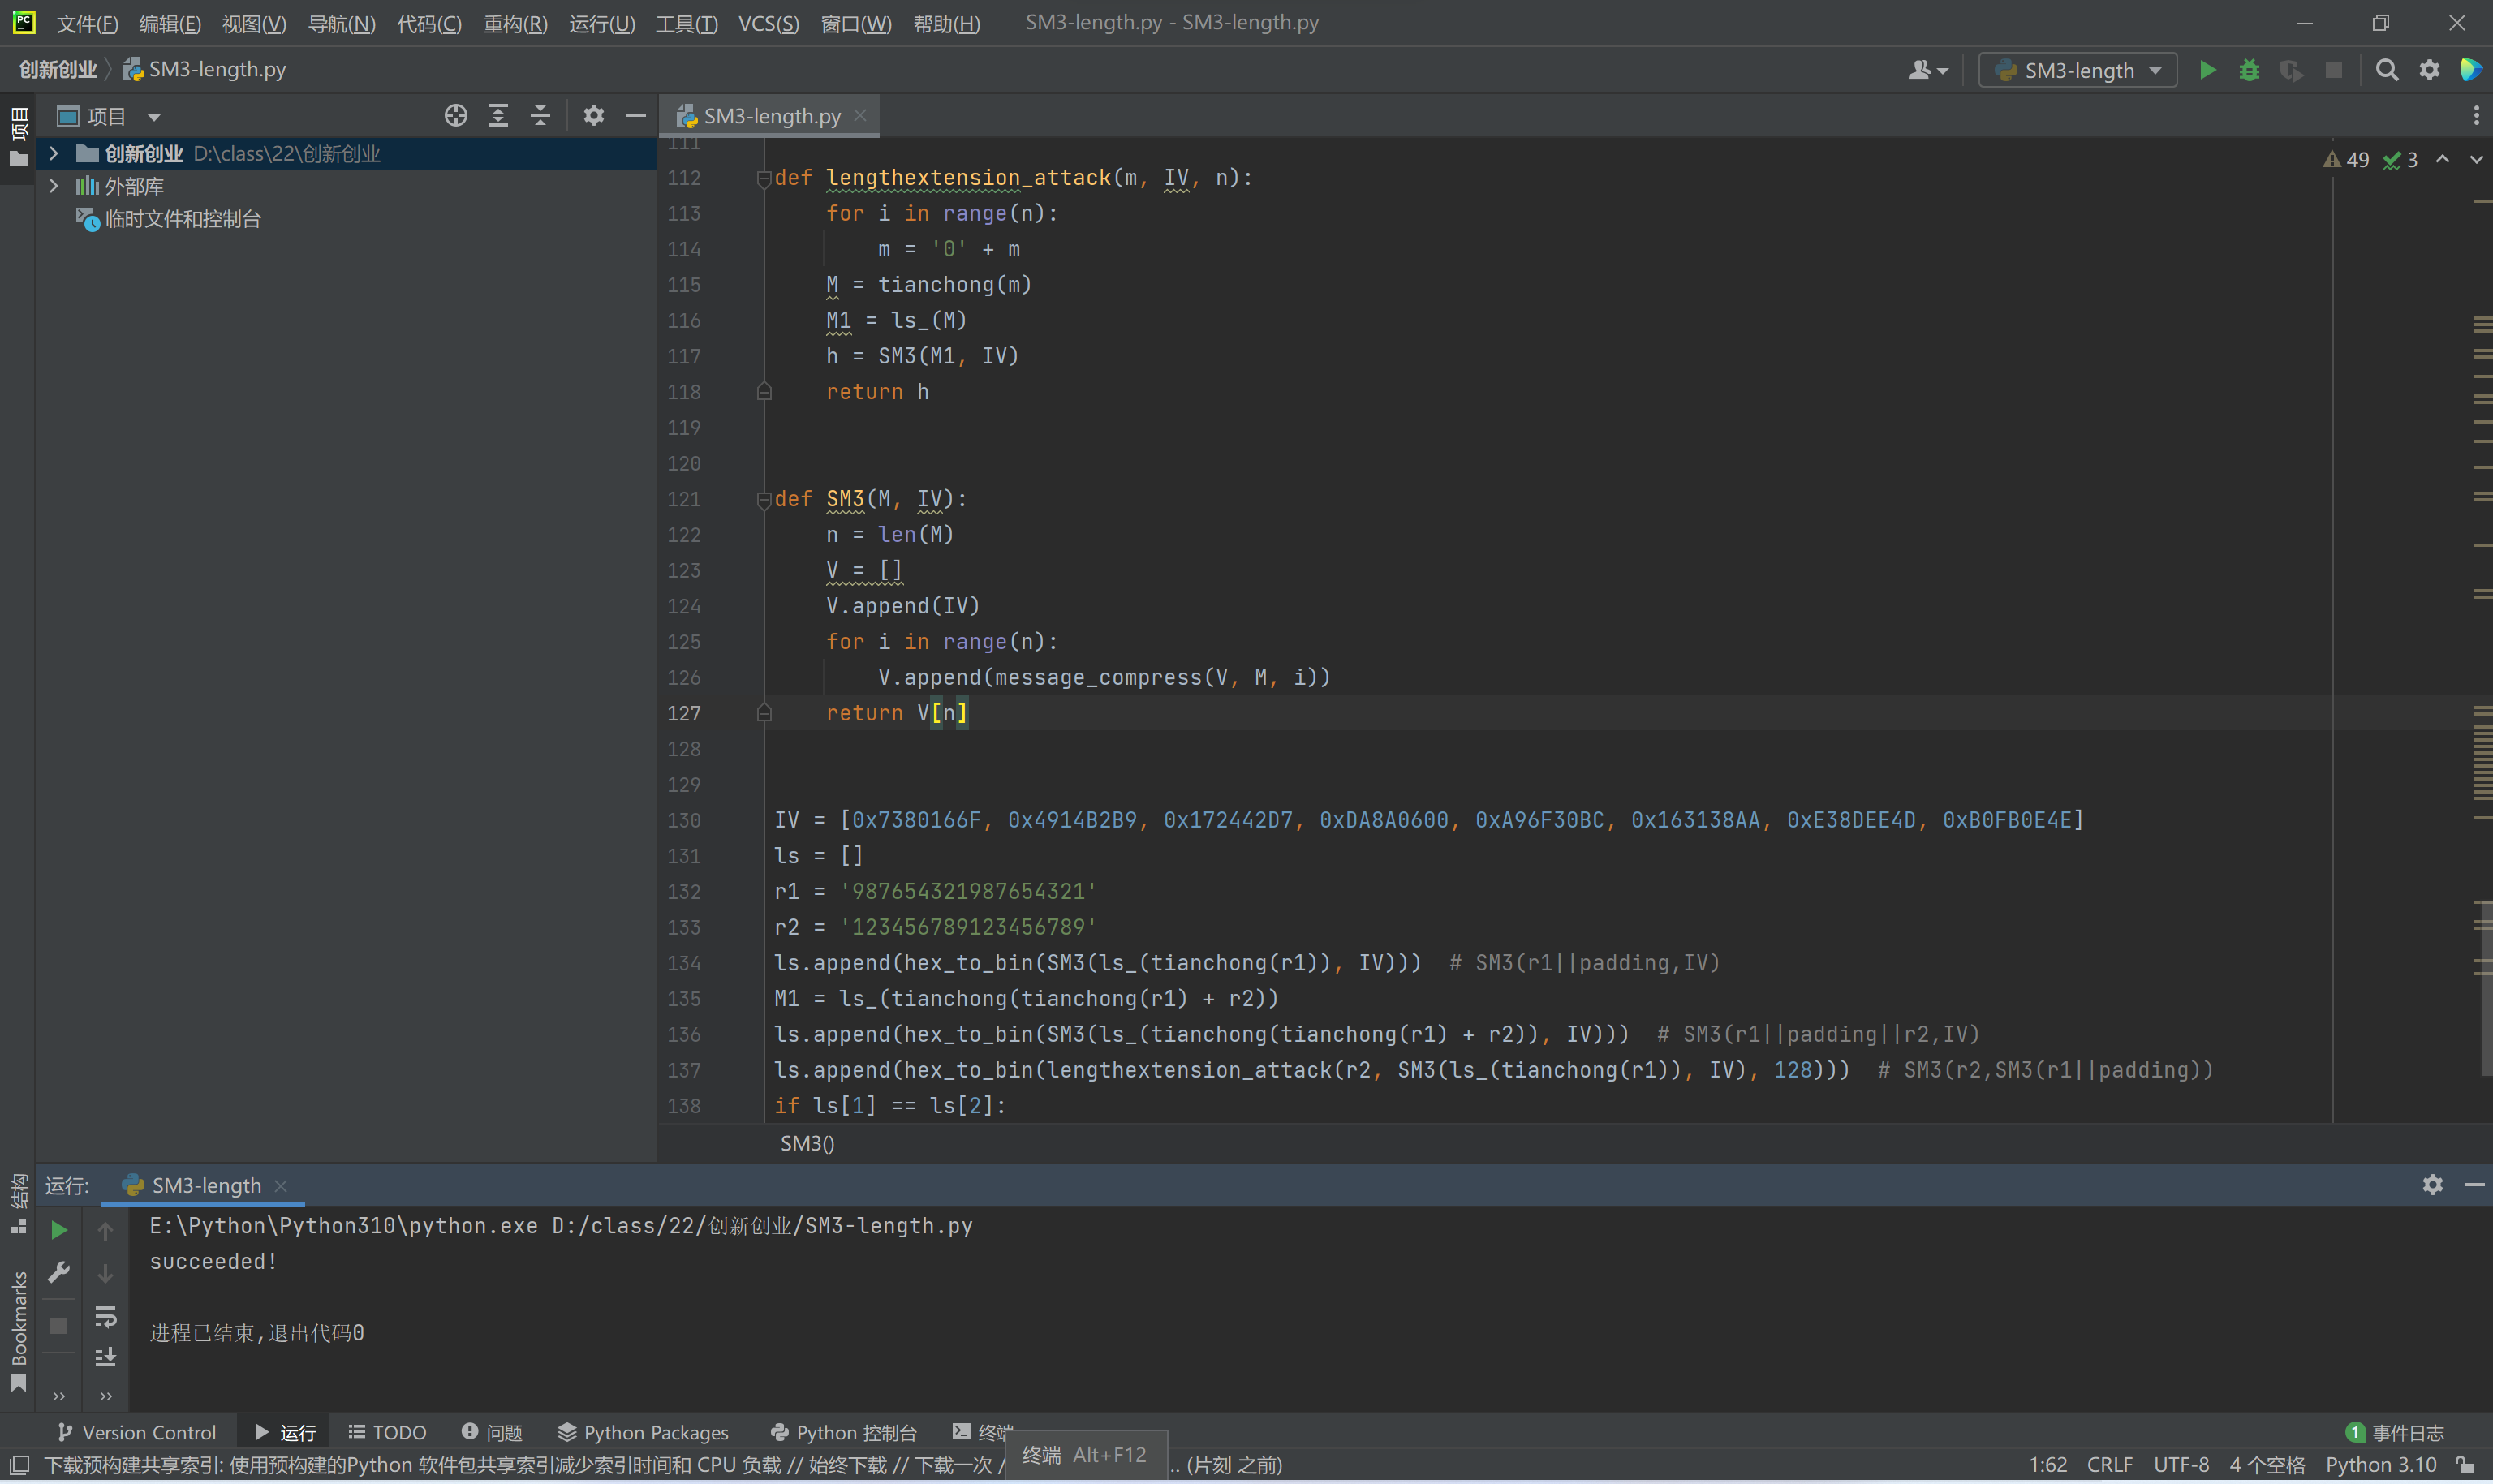Click the locate-file crosshair icon in project panel
2493x1484 pixels.
455,116
